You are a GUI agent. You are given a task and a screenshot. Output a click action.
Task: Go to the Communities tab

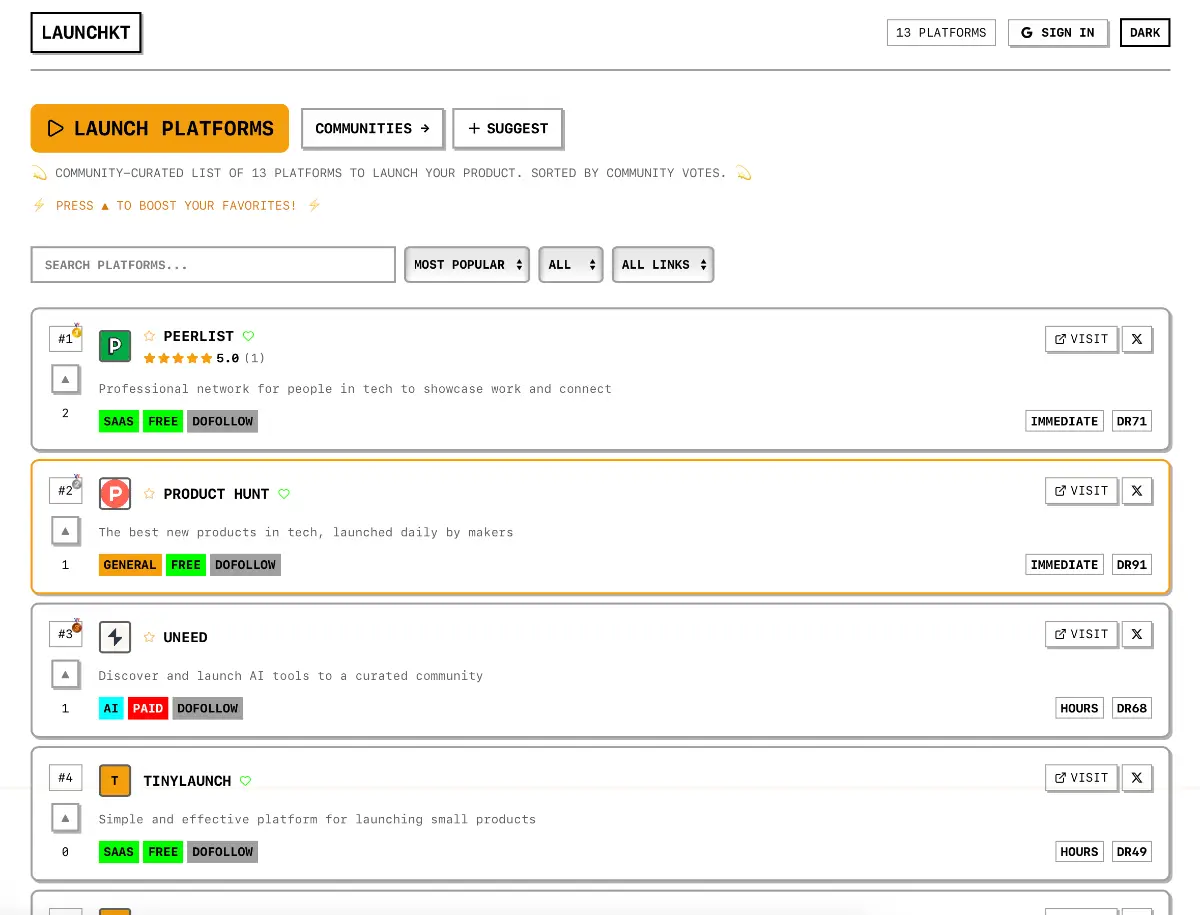372,129
